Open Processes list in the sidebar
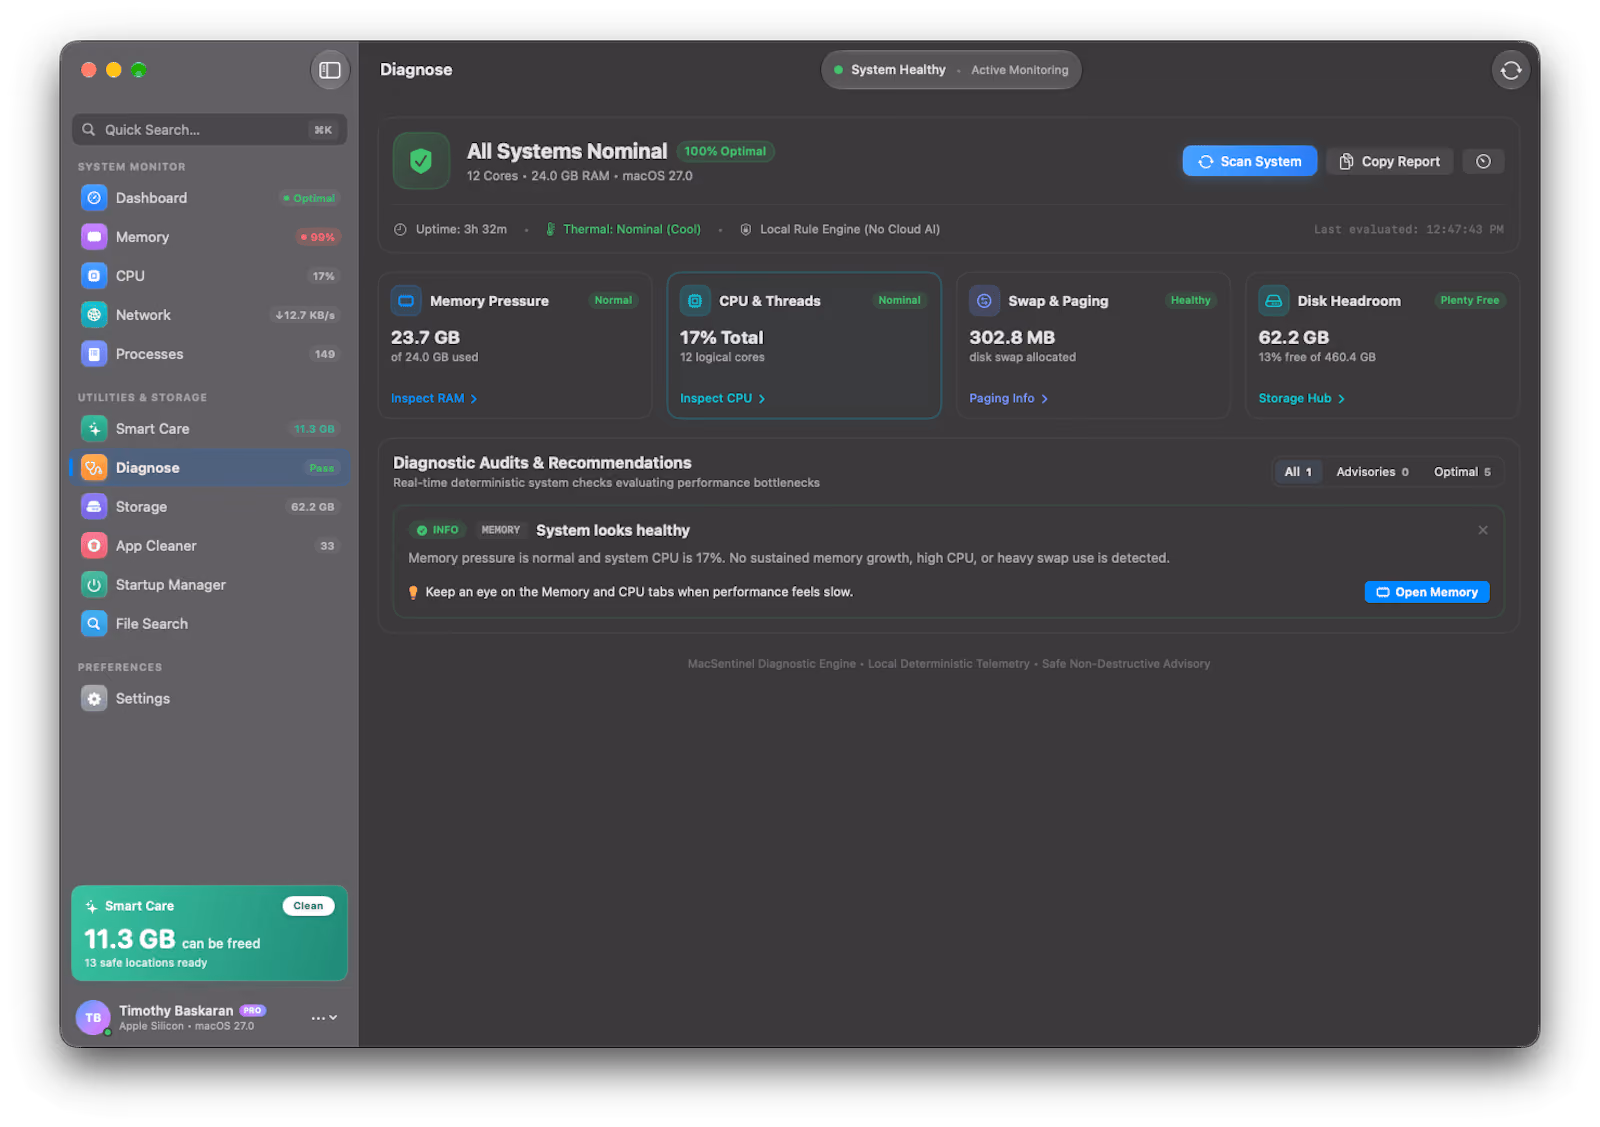 210,354
